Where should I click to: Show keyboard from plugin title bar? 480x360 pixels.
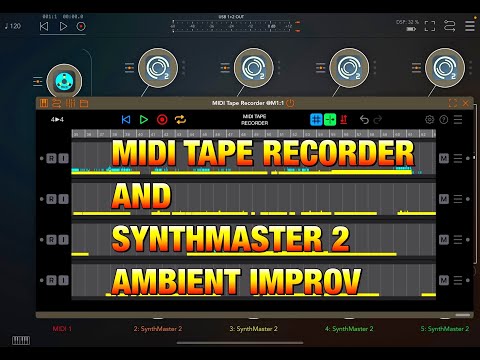tap(44, 103)
